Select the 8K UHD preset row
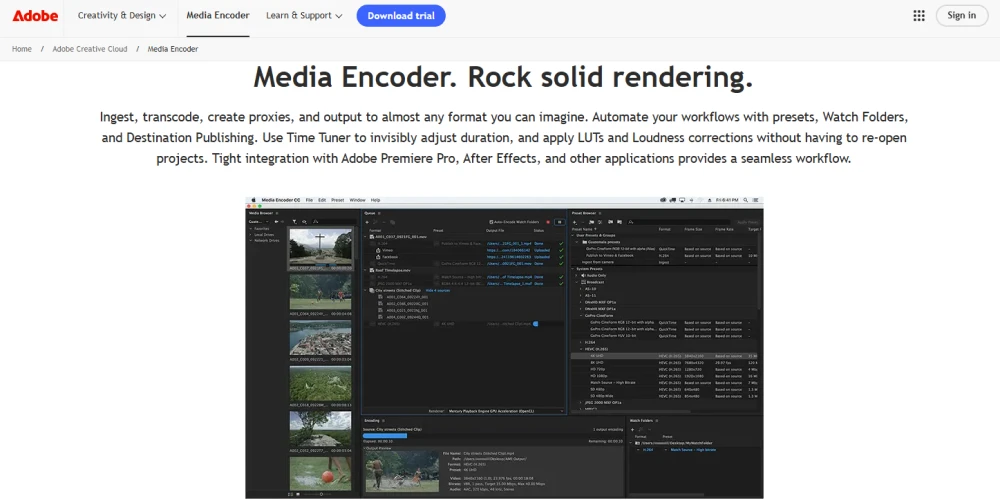This screenshot has height=504, width=1000. point(665,362)
